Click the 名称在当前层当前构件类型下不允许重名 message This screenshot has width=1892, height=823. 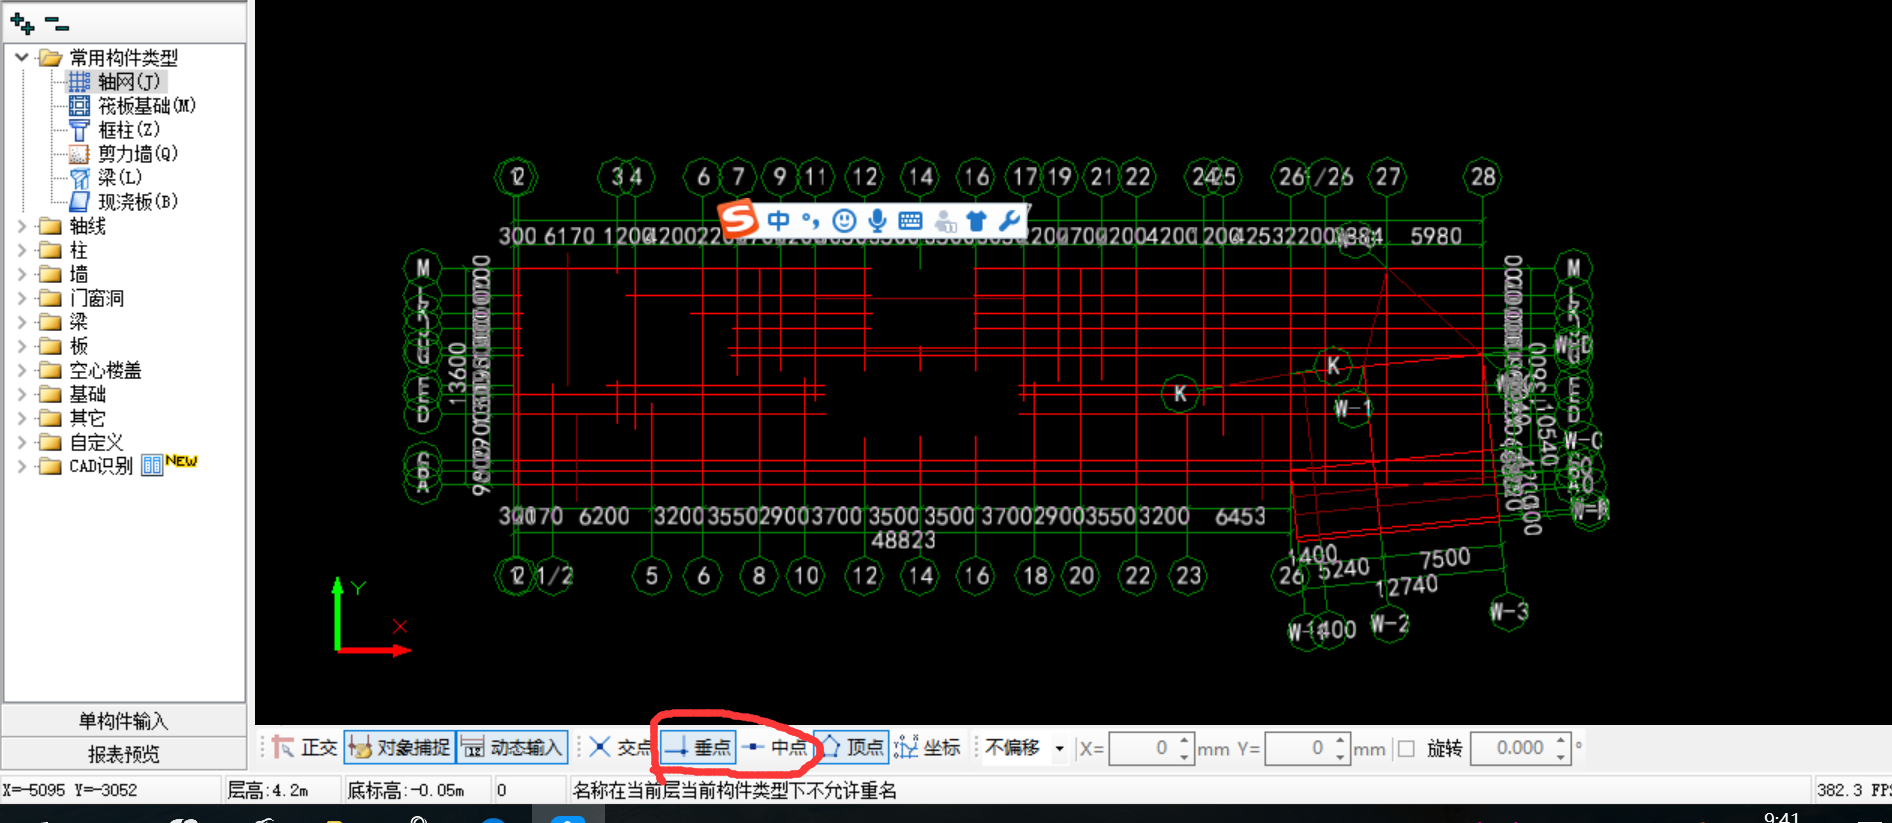point(735,790)
